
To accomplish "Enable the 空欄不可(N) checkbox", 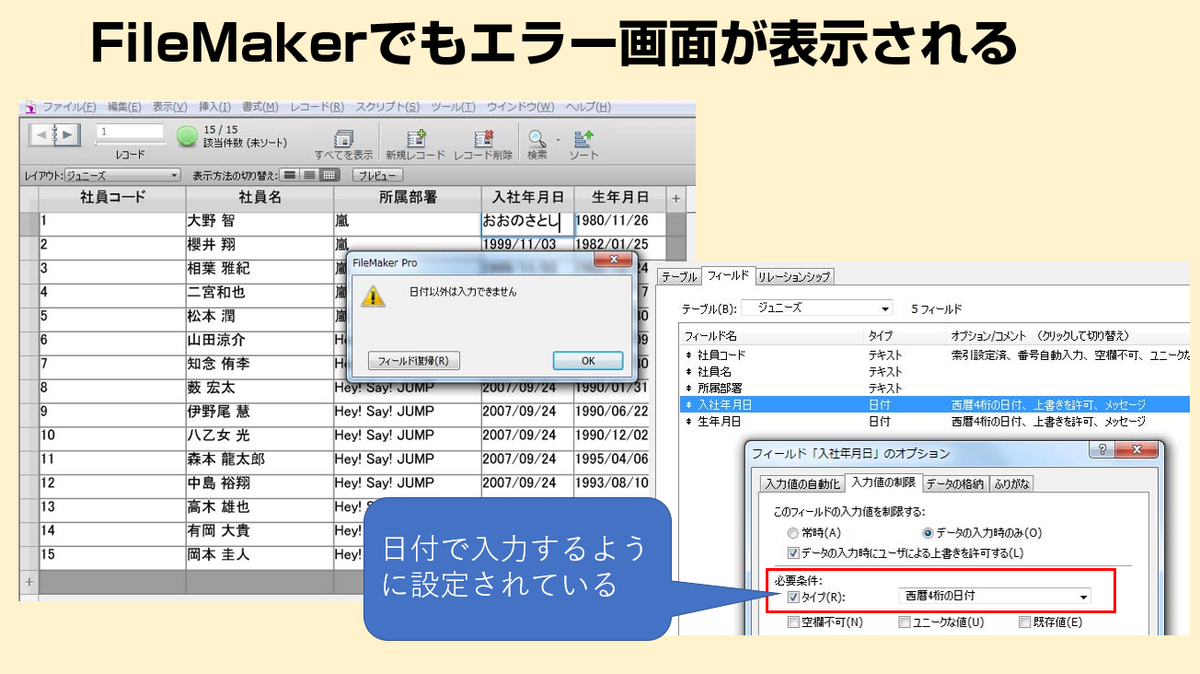I will (x=793, y=622).
